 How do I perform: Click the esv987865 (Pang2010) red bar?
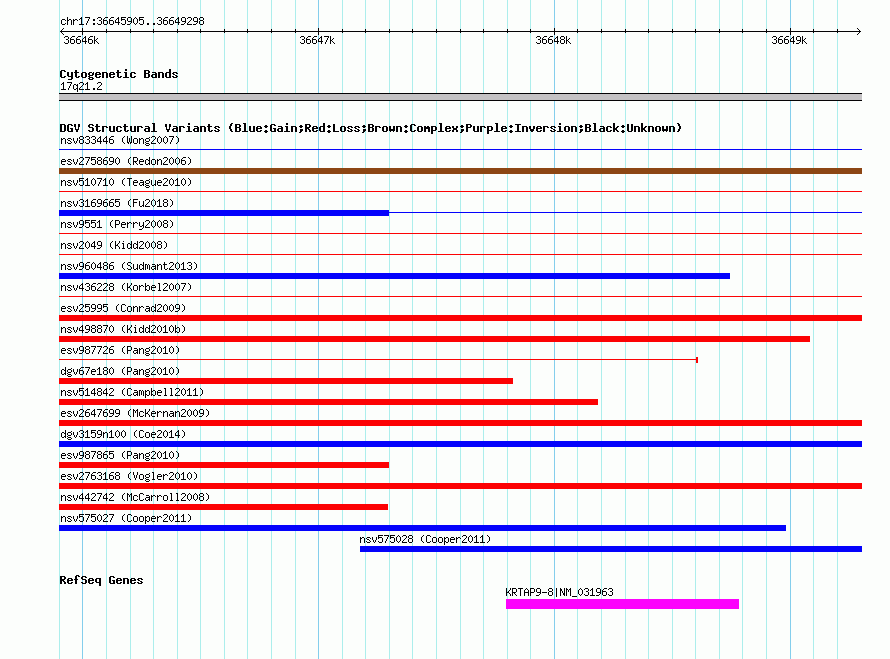pos(224,465)
